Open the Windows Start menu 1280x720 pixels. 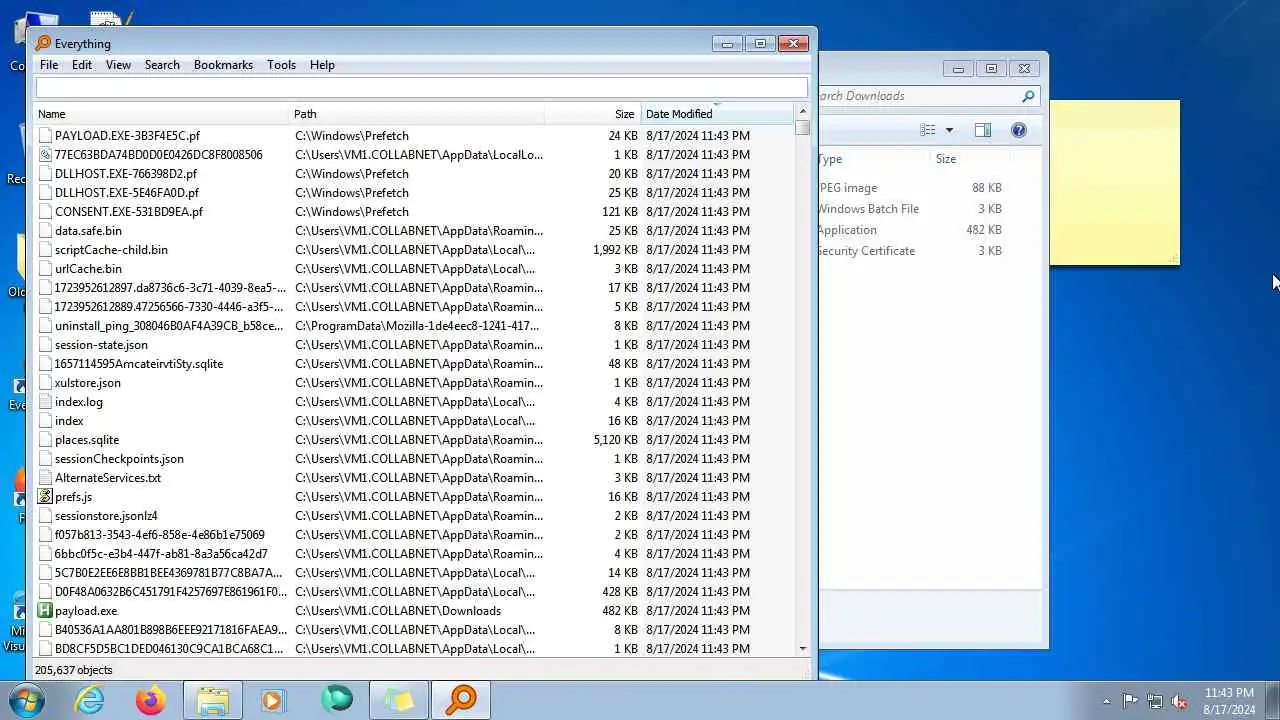(x=27, y=700)
